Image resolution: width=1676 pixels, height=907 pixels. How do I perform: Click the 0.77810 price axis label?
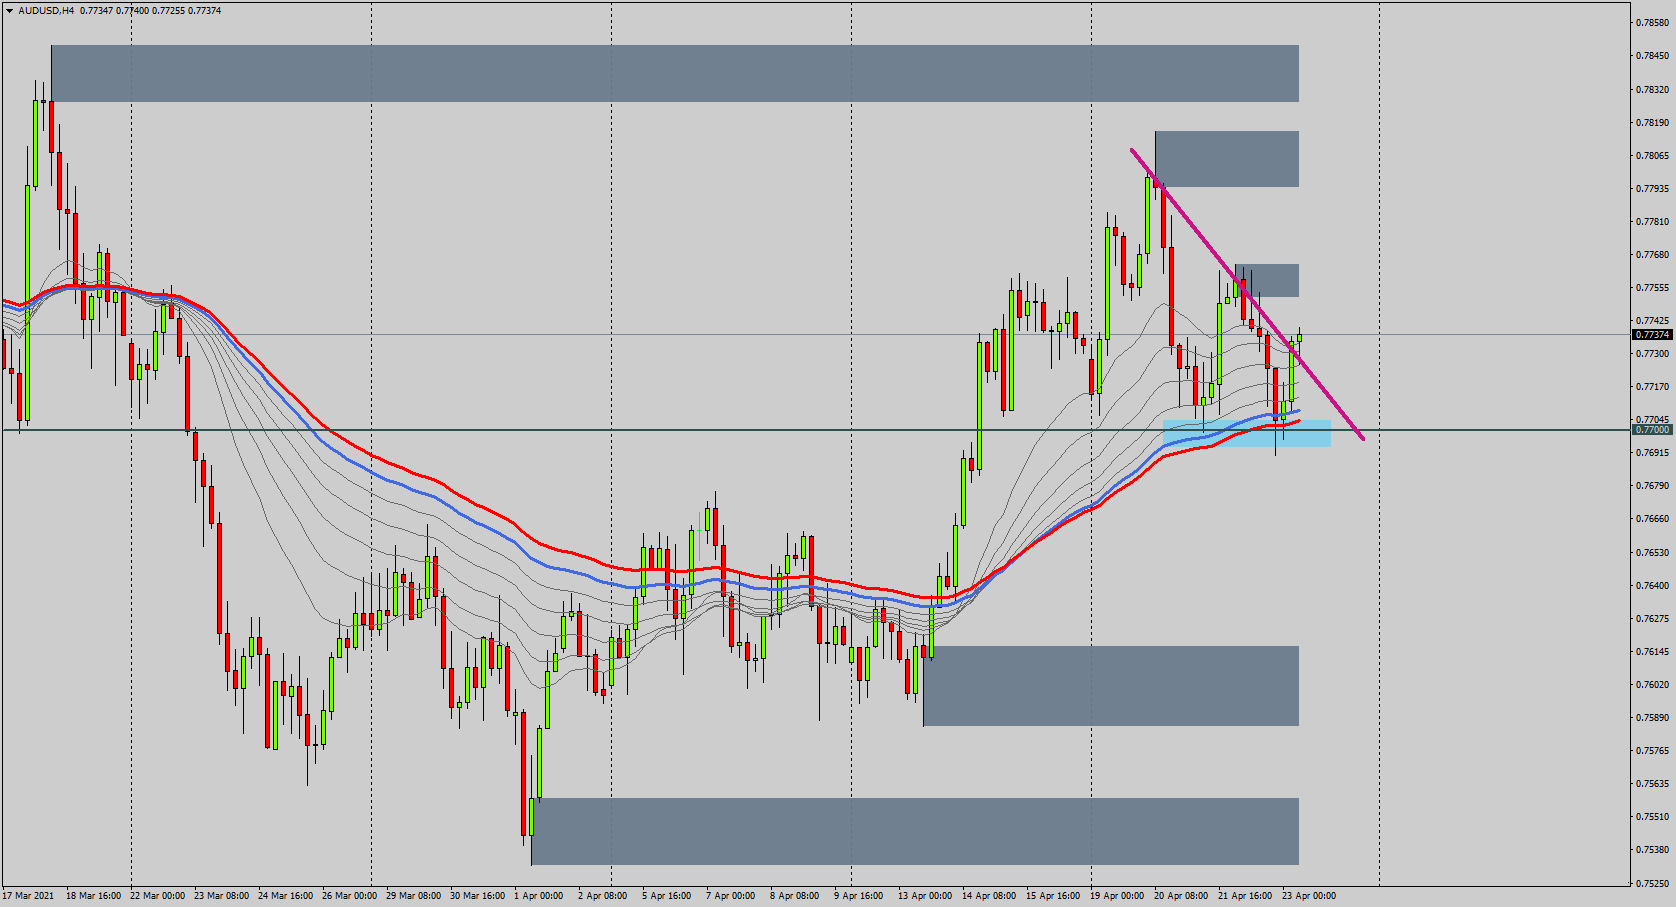tap(1652, 222)
